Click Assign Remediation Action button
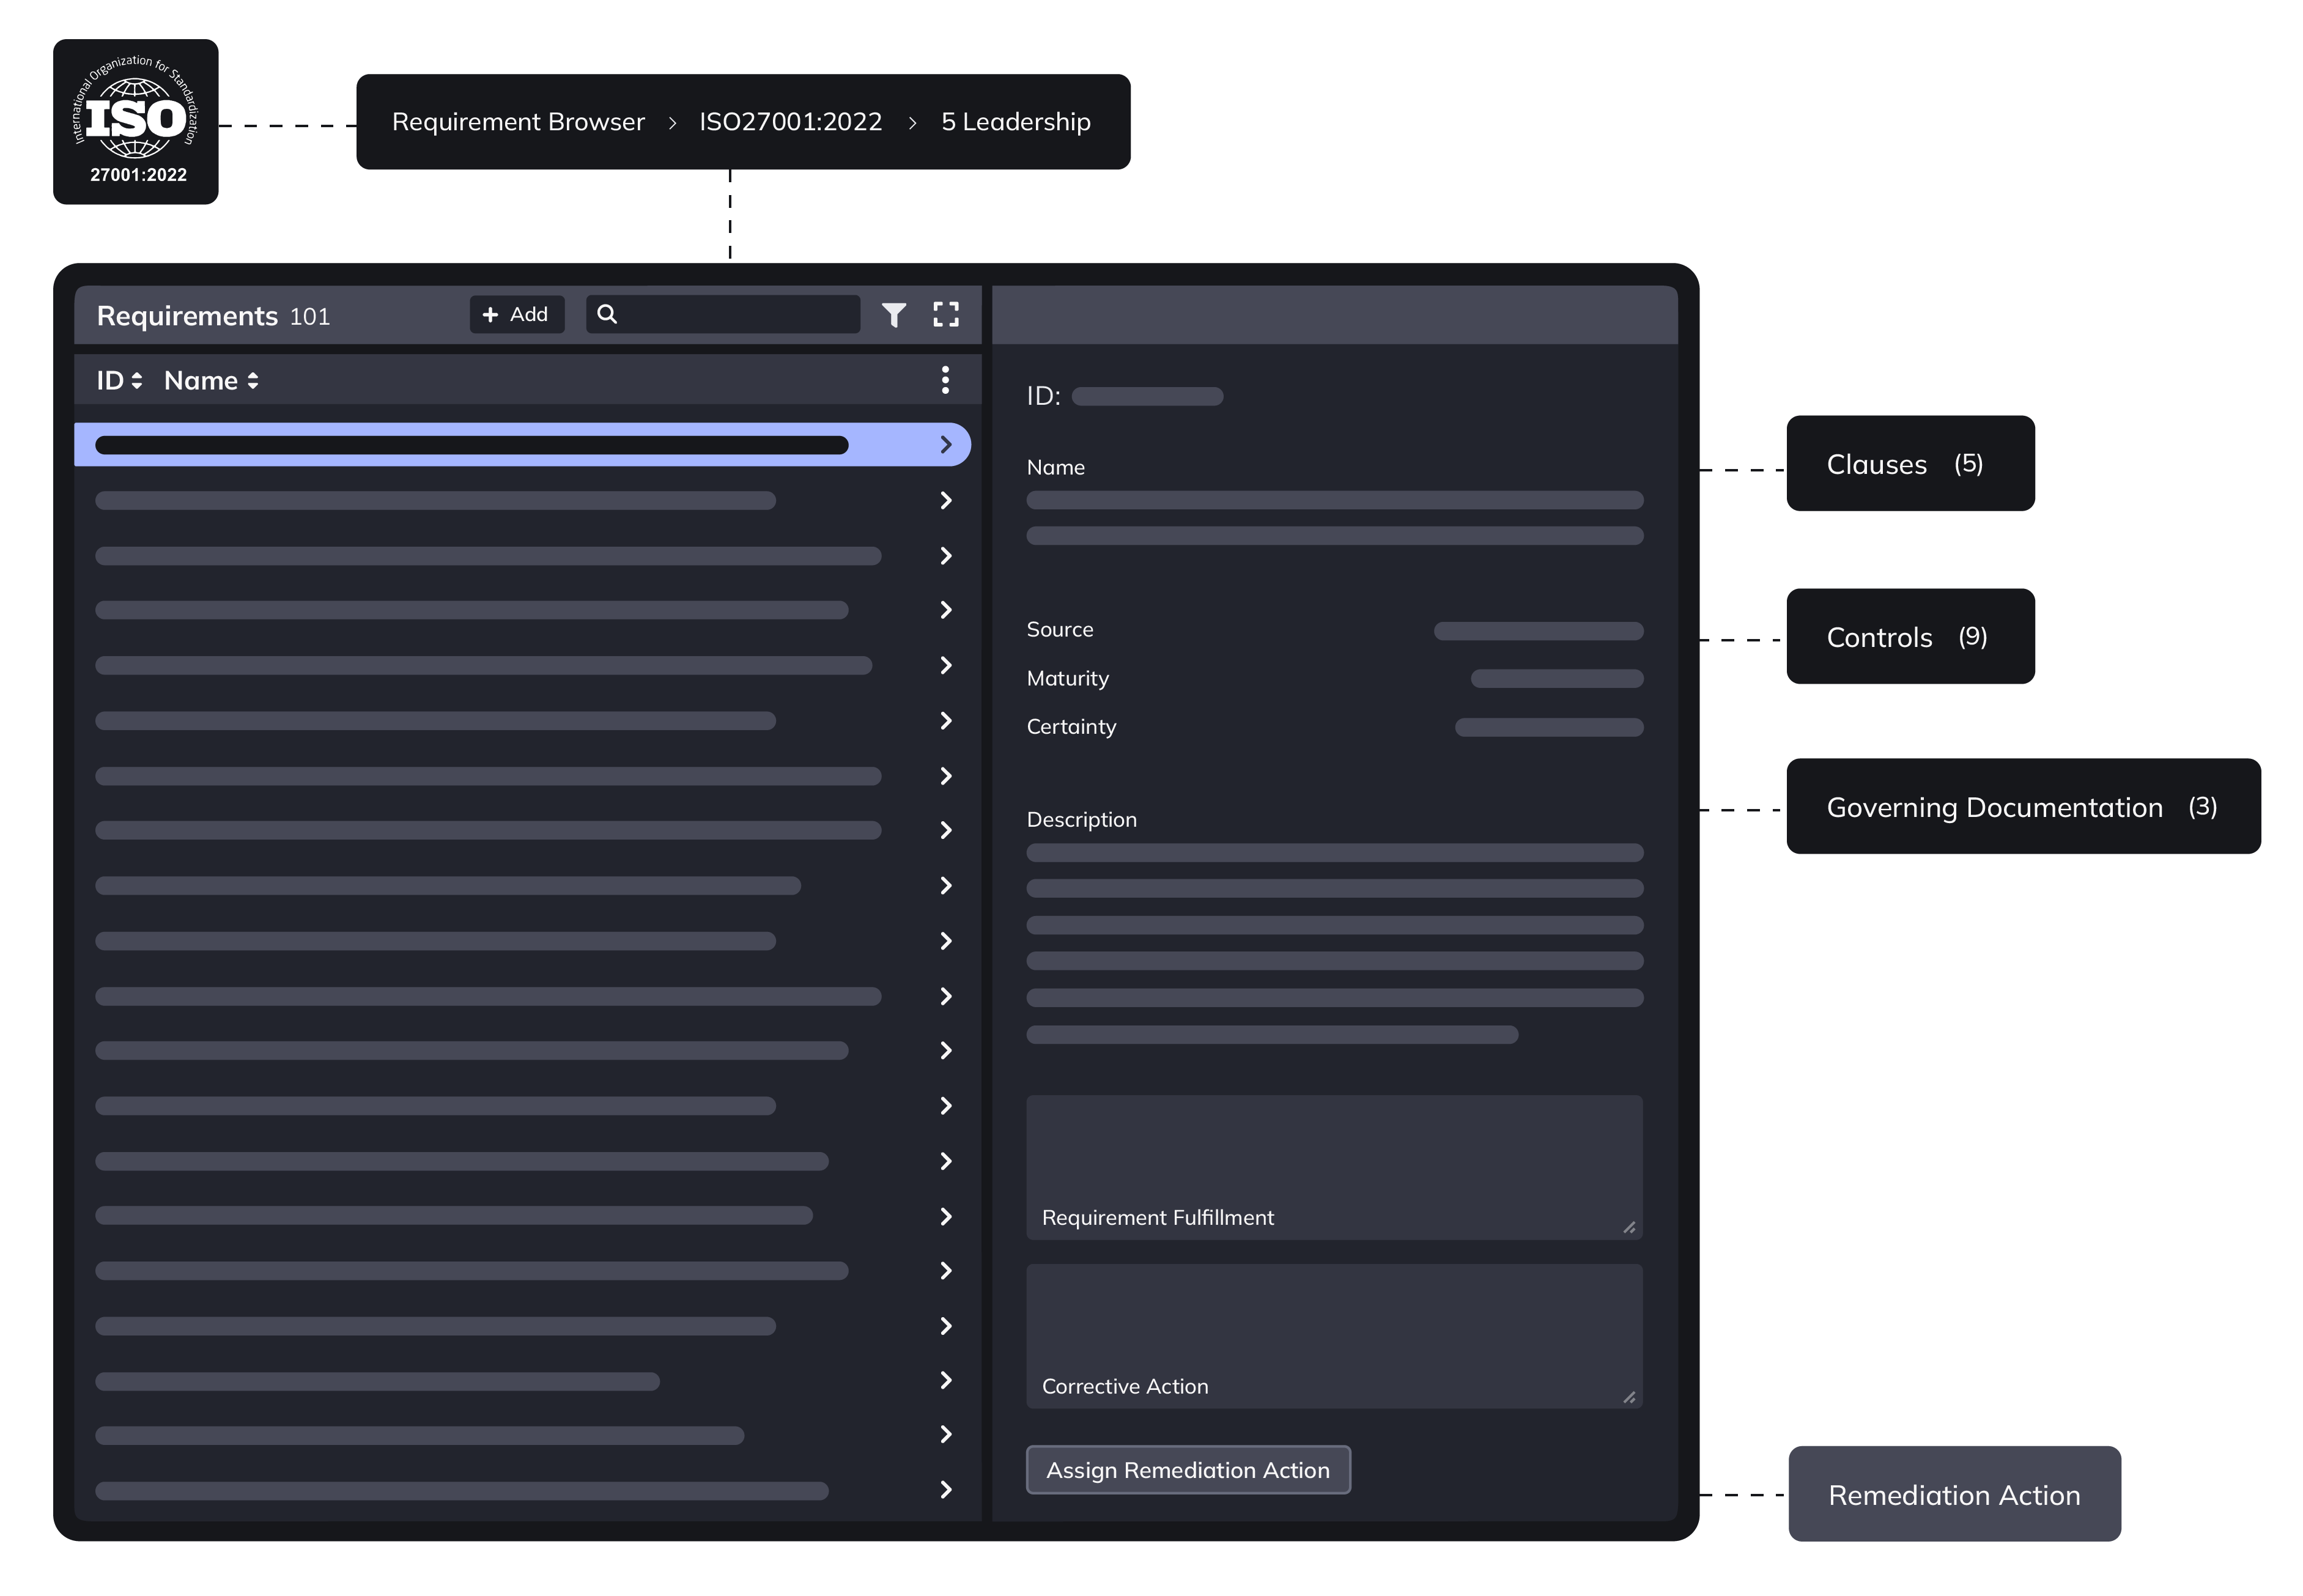2303x1596 pixels. pyautogui.click(x=1187, y=1470)
